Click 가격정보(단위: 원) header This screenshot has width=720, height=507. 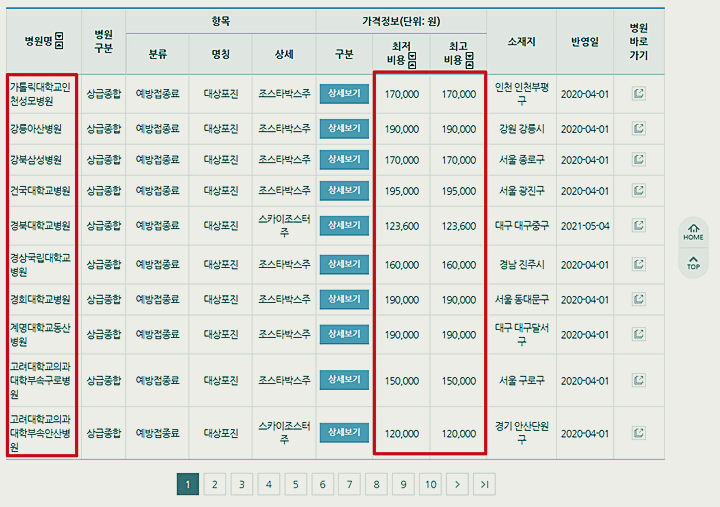(x=401, y=21)
